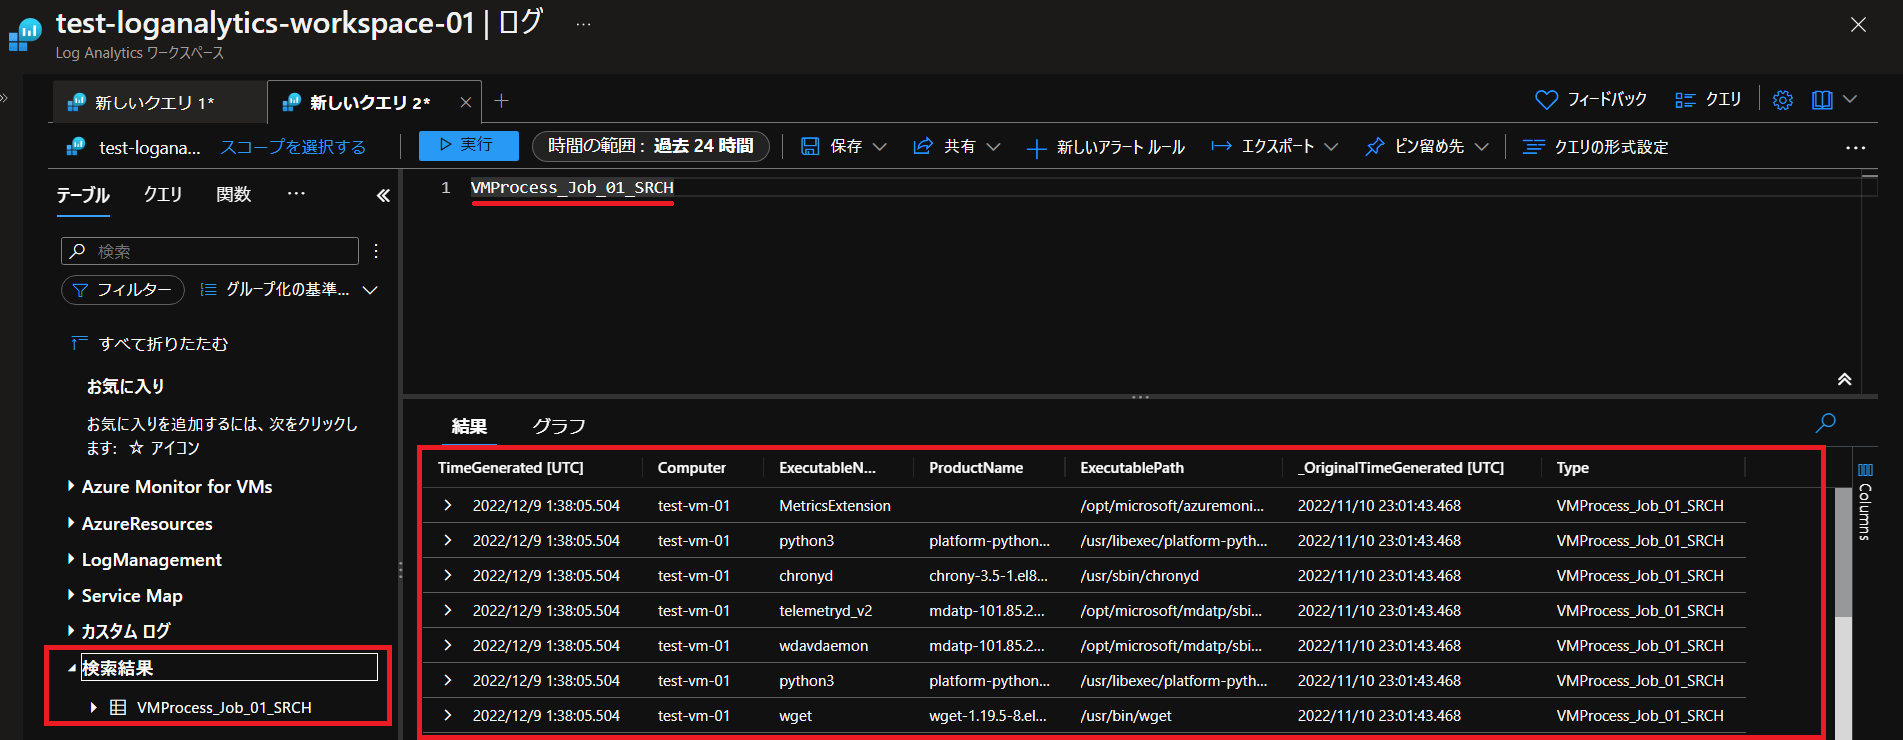This screenshot has width=1903, height=740.
Task: Expand the カスタム ログ group
Action: 71,631
